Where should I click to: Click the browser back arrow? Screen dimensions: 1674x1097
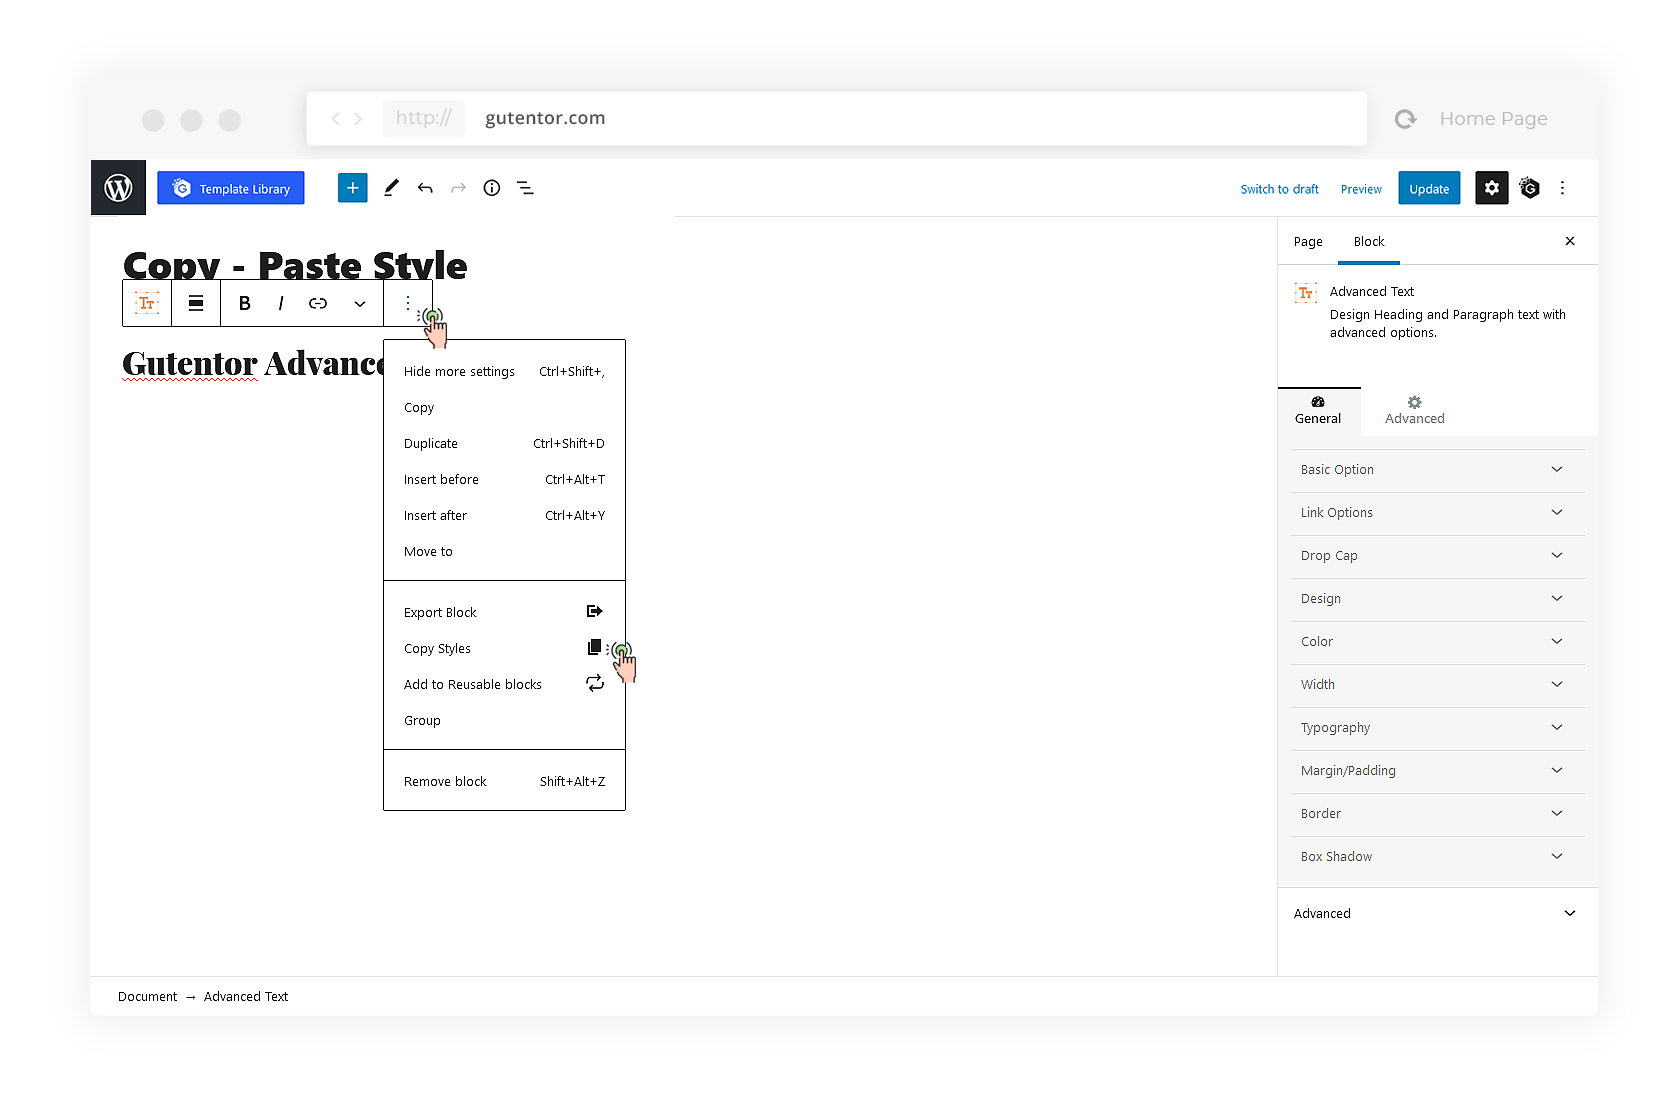[x=335, y=118]
